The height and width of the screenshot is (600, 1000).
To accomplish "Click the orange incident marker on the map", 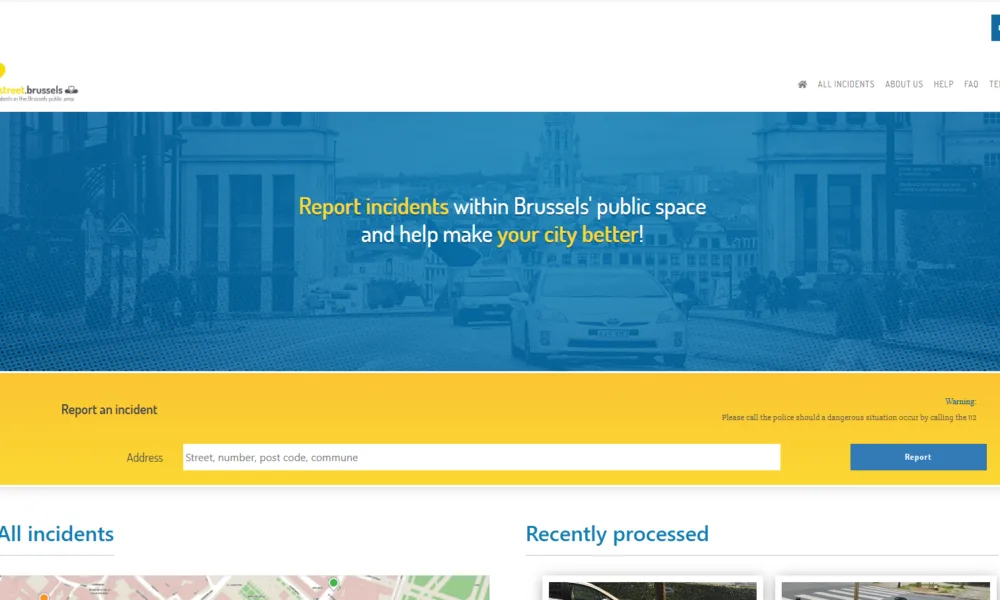I will click(x=44, y=596).
